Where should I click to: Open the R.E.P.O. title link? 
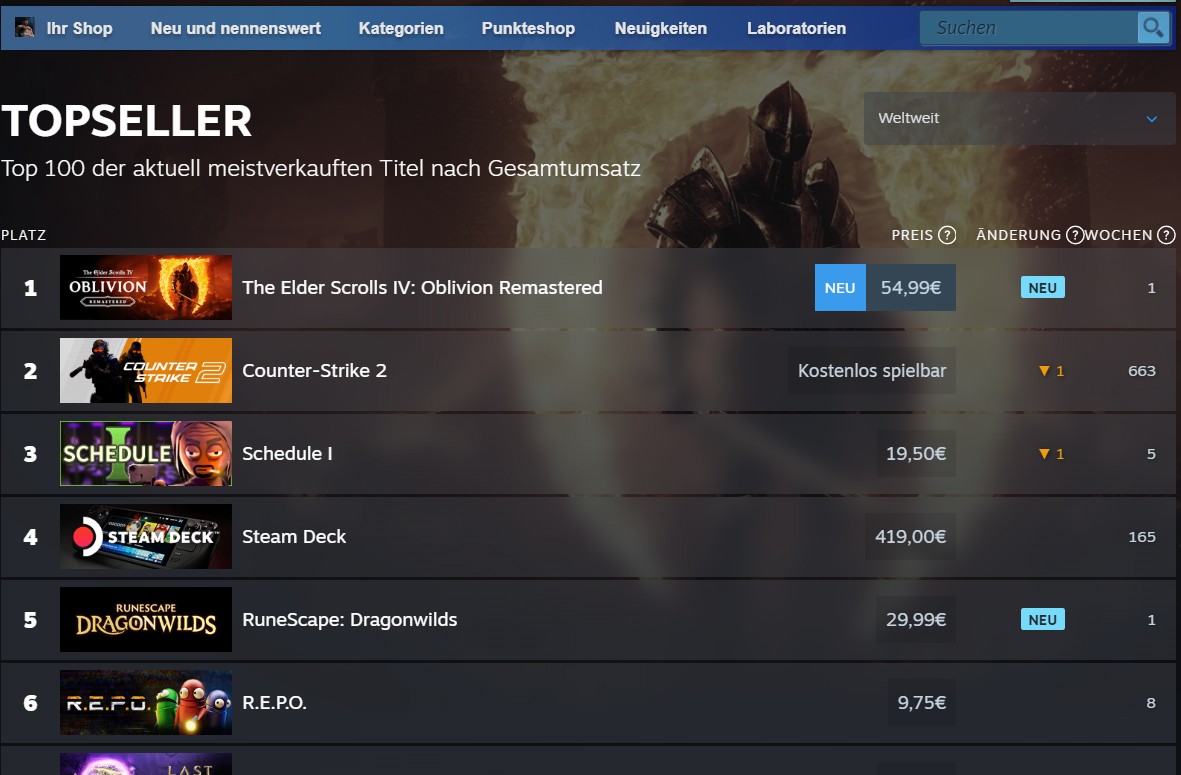(x=274, y=702)
